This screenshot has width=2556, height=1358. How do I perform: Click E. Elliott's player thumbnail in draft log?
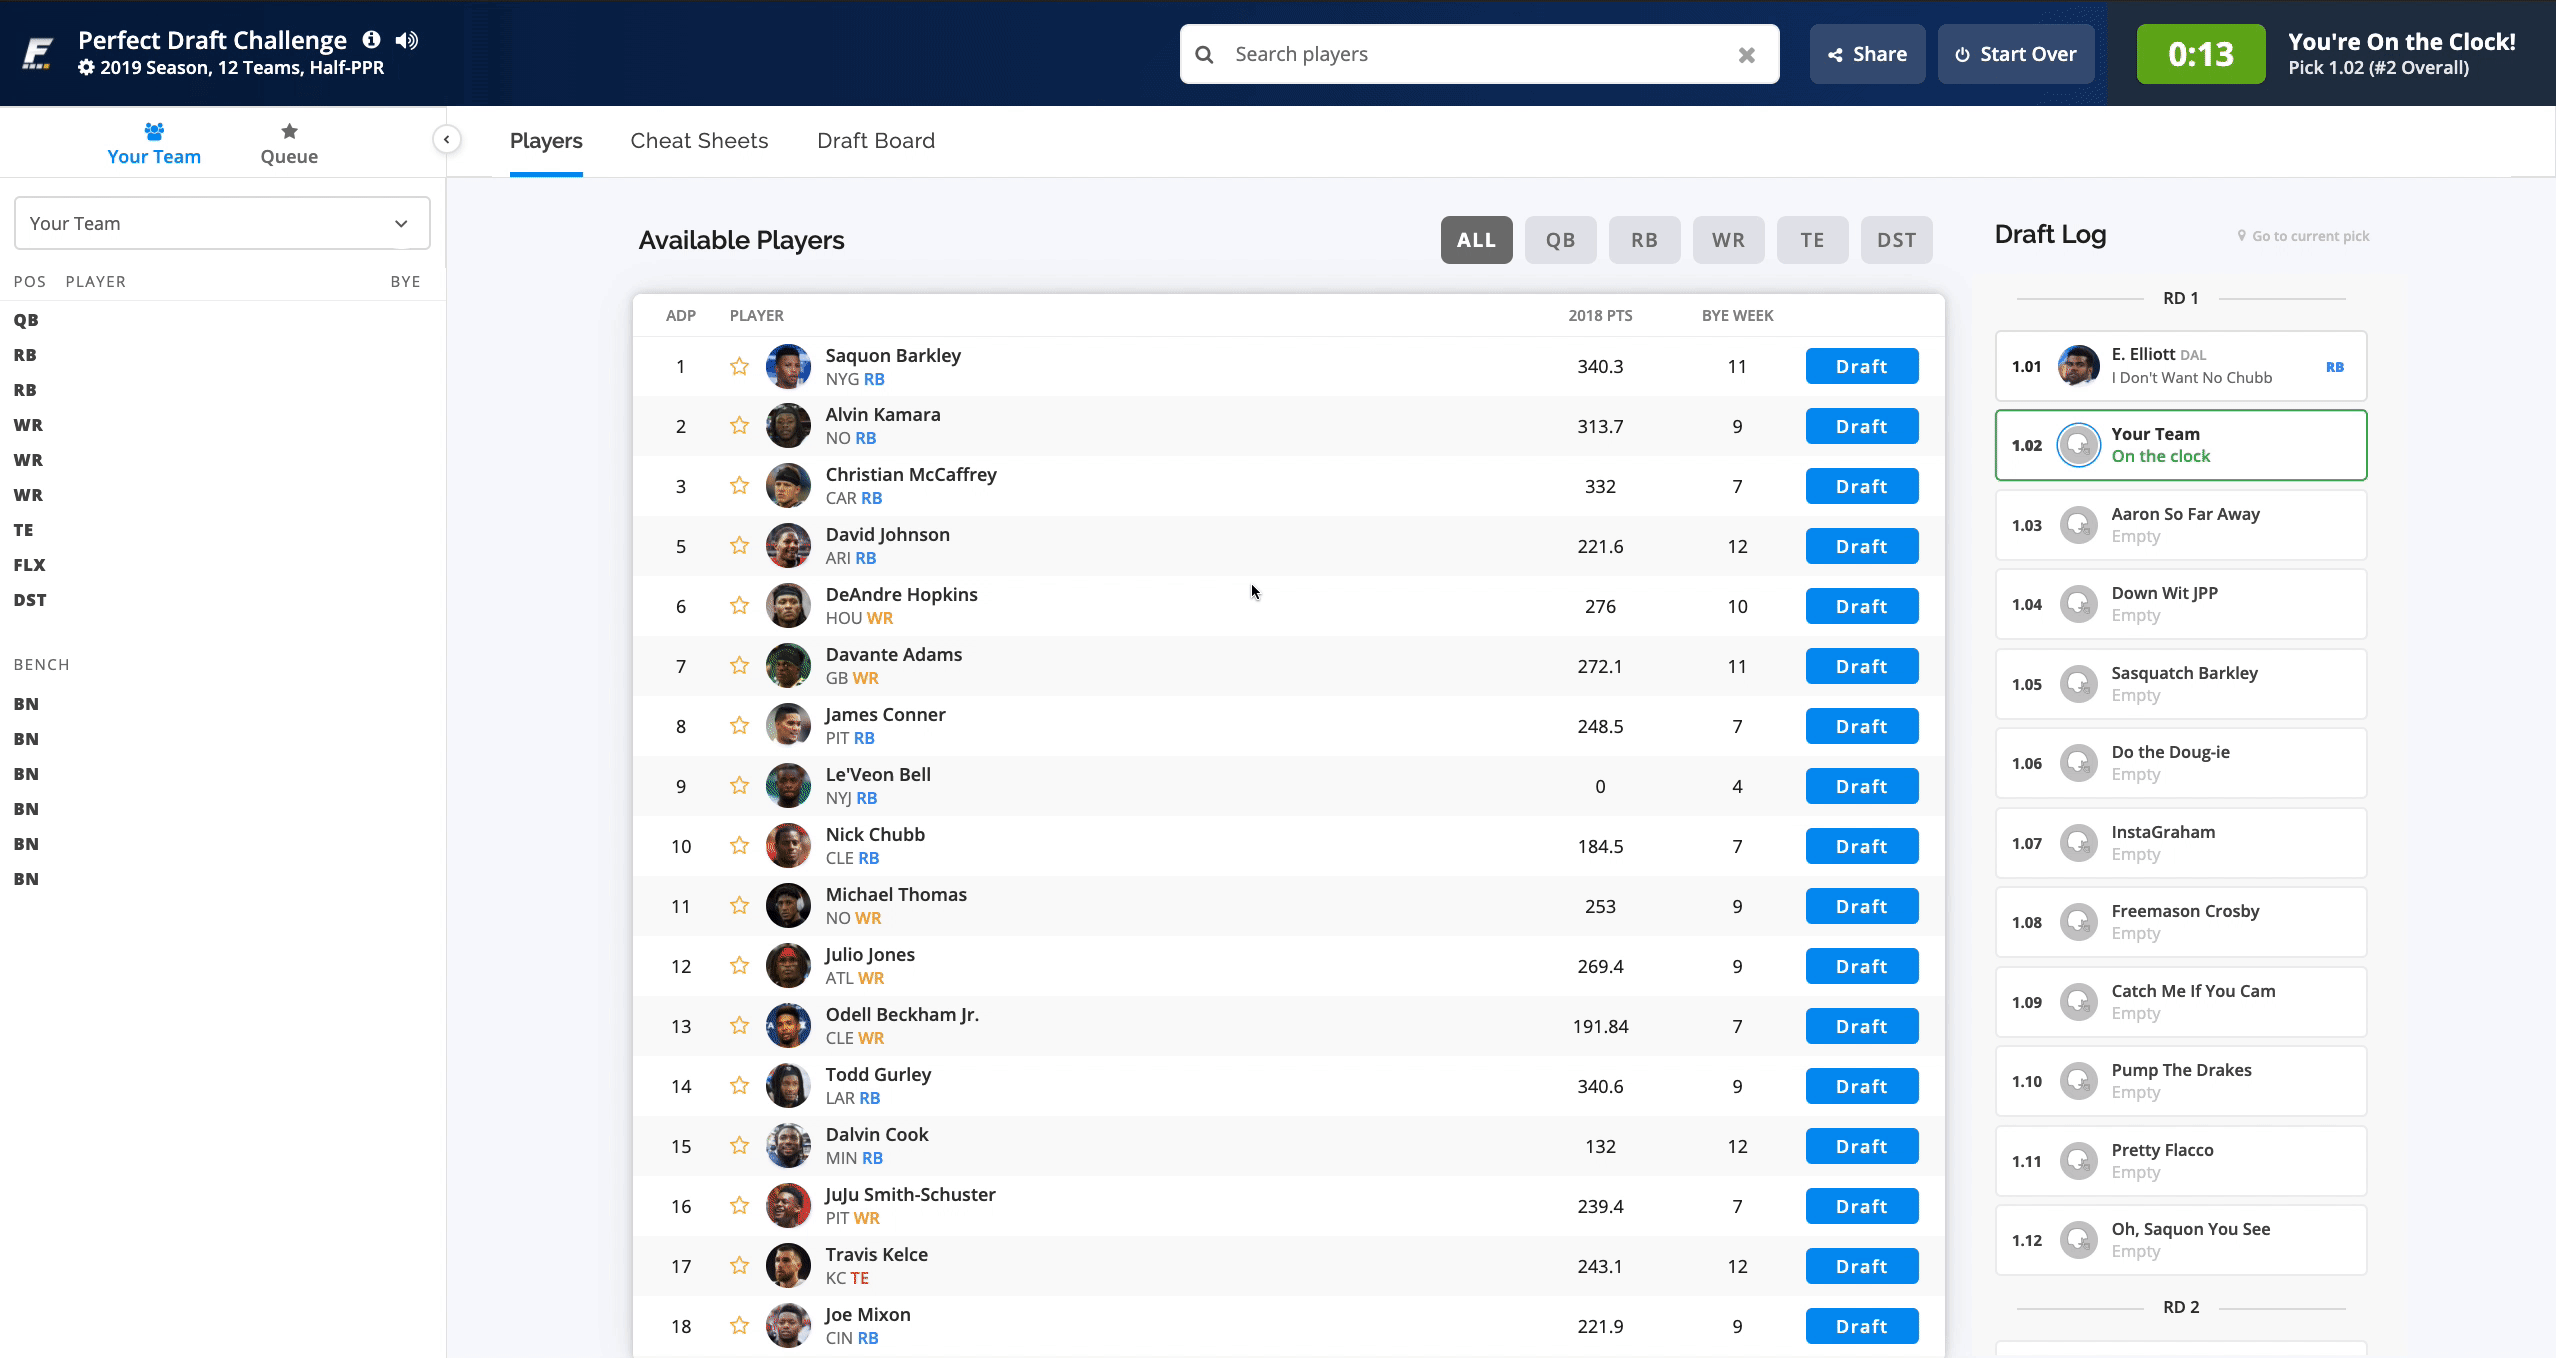click(2078, 366)
